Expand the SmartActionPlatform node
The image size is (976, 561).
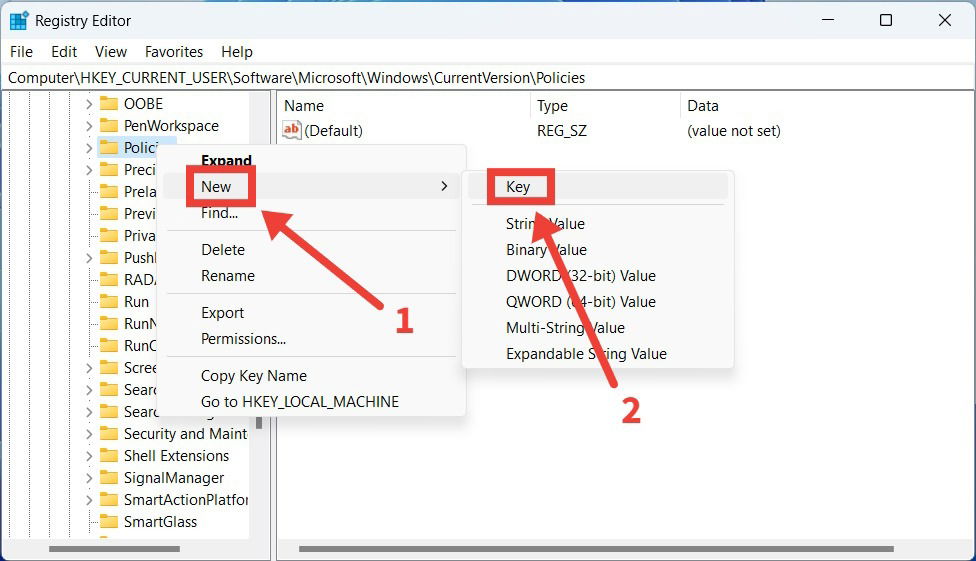tap(89, 500)
